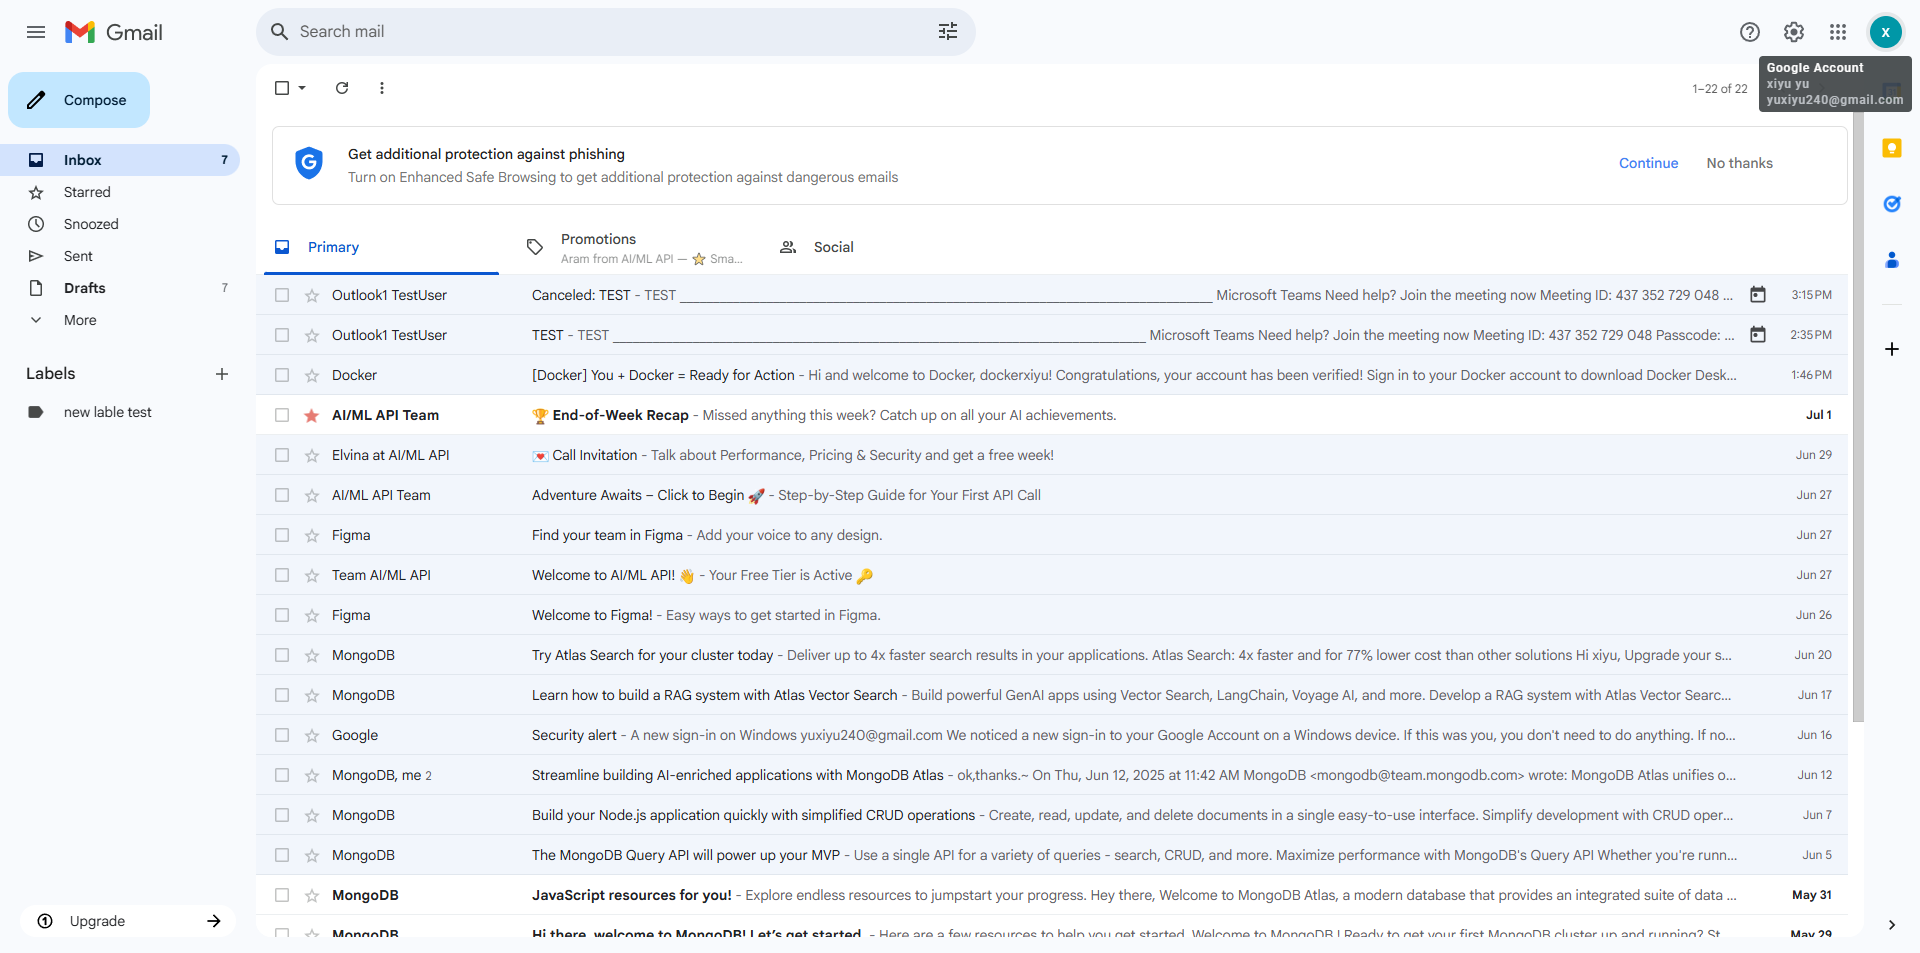This screenshot has width=1920, height=953.
Task: Open Google Tasks in side panel
Action: click(x=1891, y=204)
